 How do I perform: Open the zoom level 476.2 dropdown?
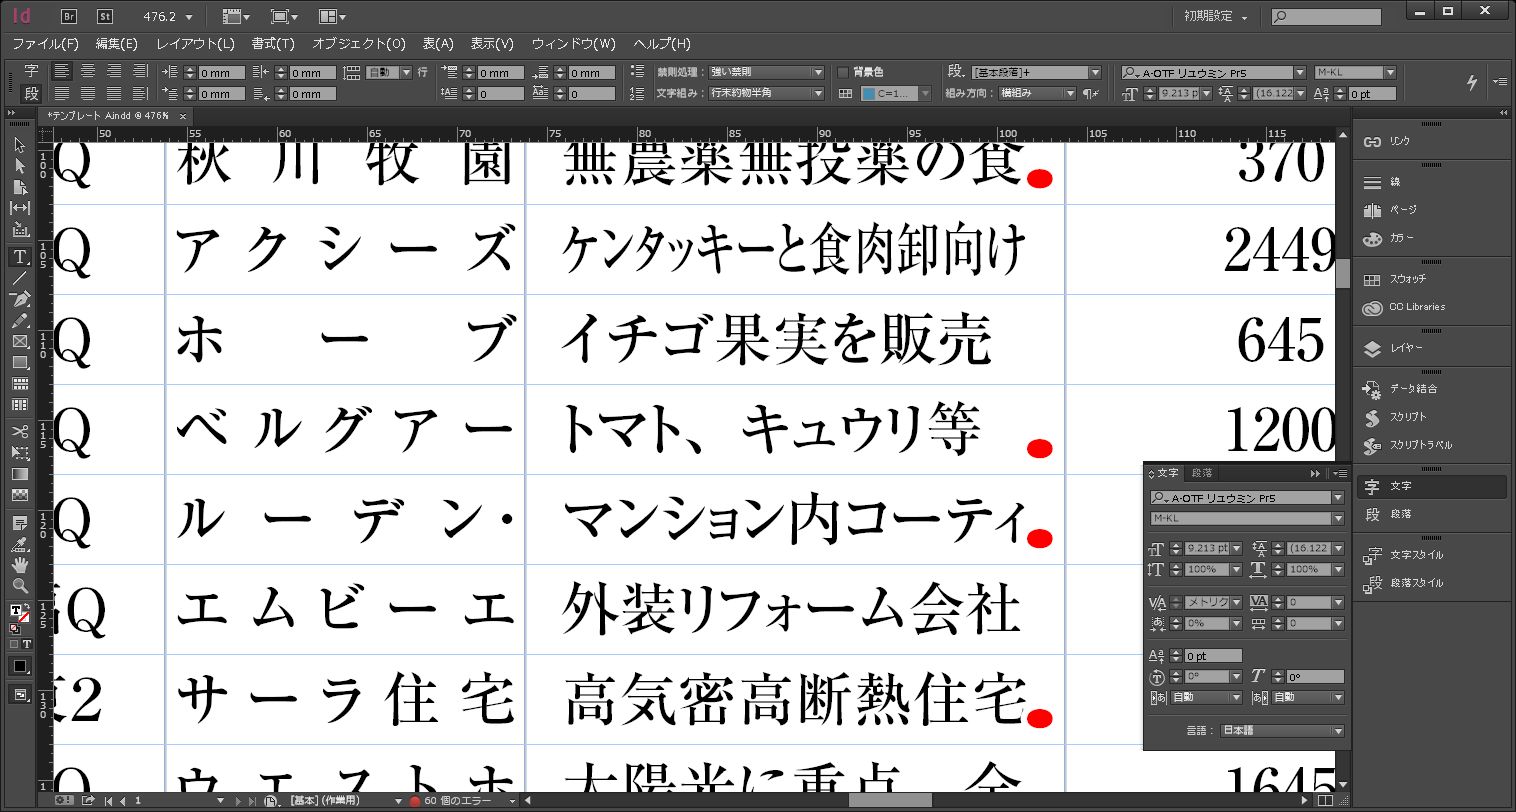[x=189, y=17]
